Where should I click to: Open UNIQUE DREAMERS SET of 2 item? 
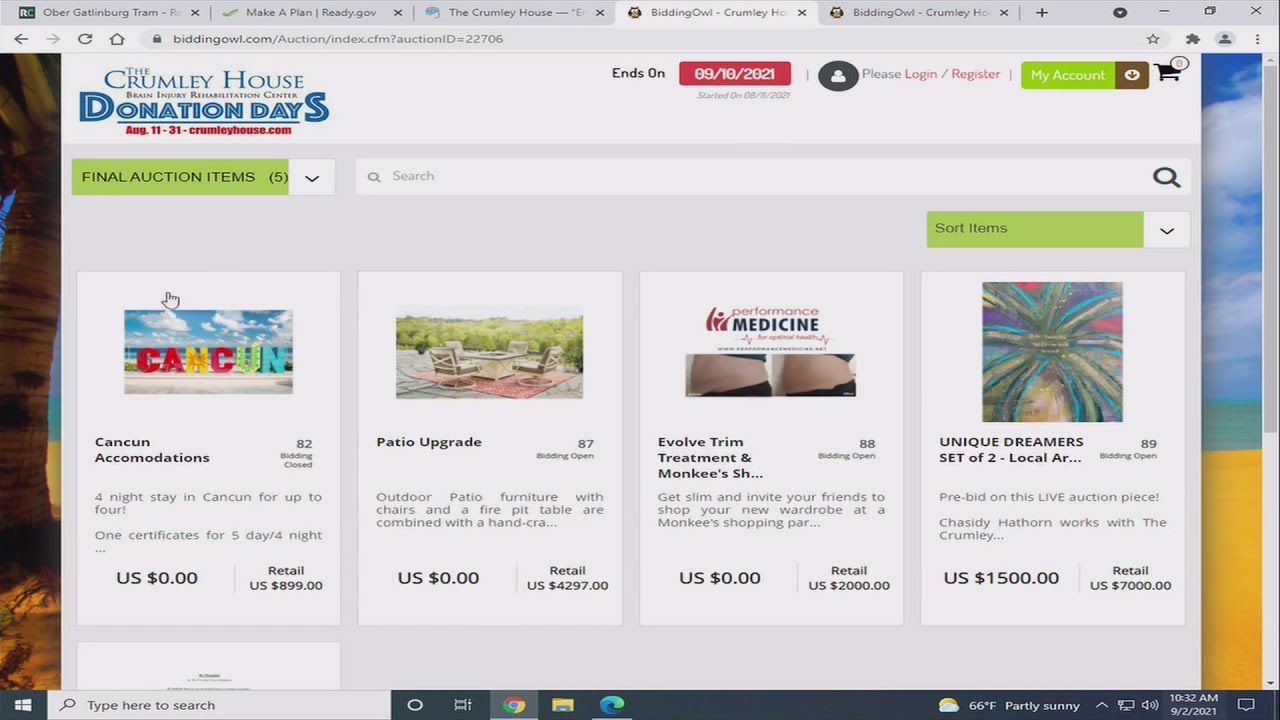coord(1011,450)
